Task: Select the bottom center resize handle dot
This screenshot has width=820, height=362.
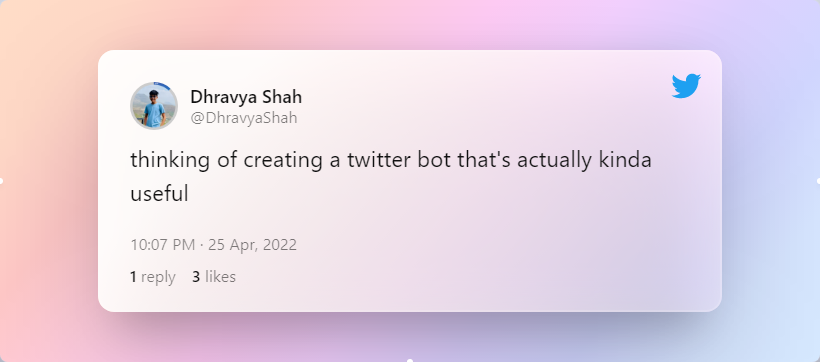Action: (410, 360)
